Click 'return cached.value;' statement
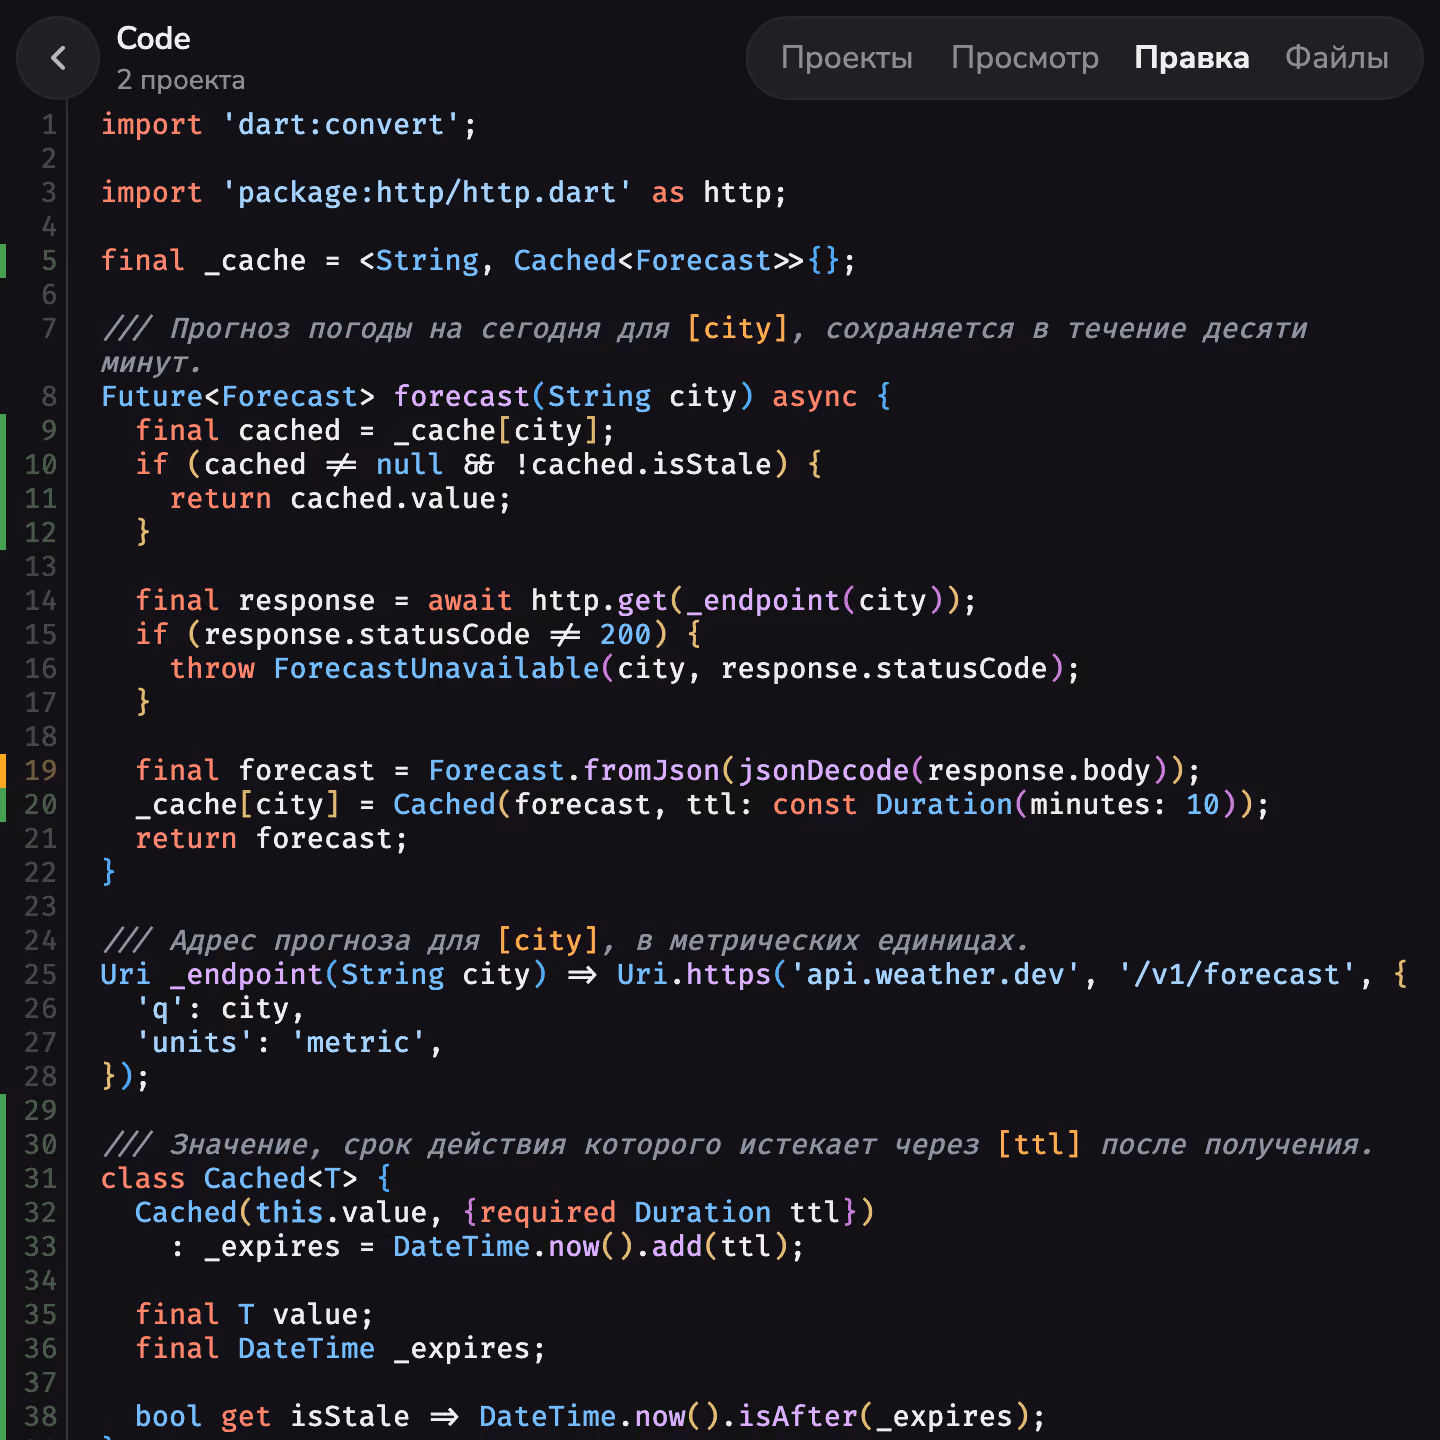1440x1440 pixels. 340,499
